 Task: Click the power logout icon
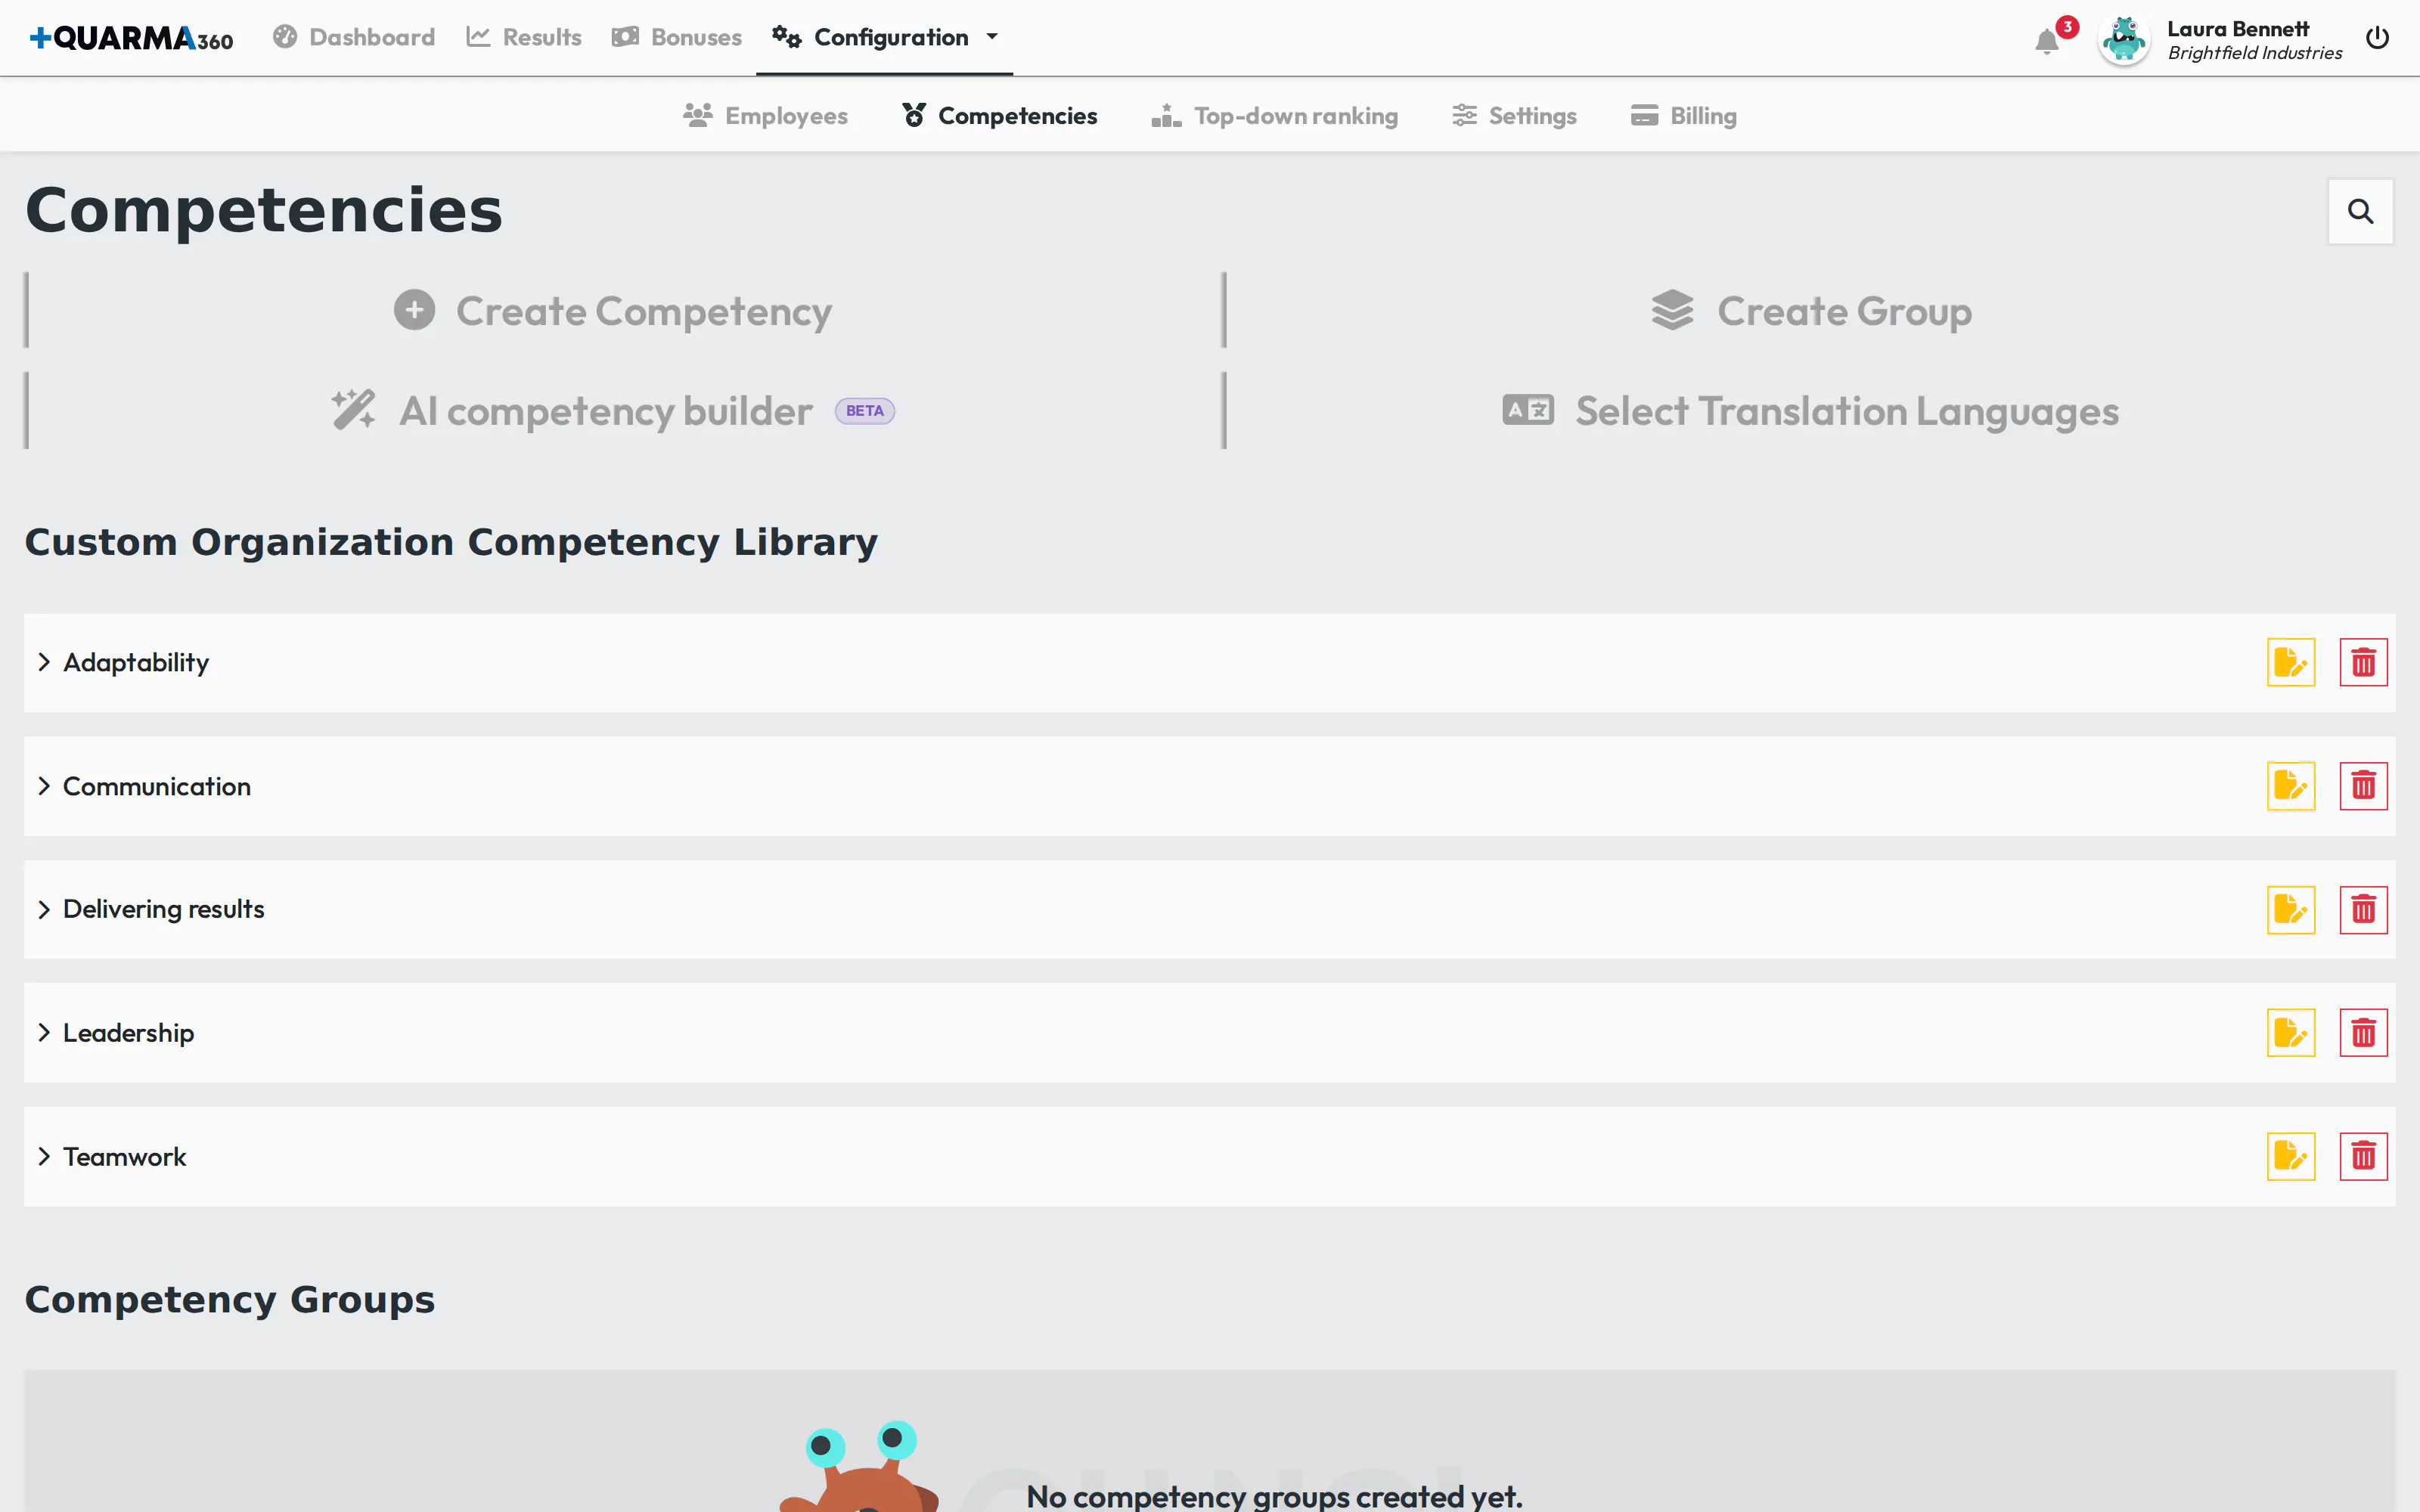2377,38
